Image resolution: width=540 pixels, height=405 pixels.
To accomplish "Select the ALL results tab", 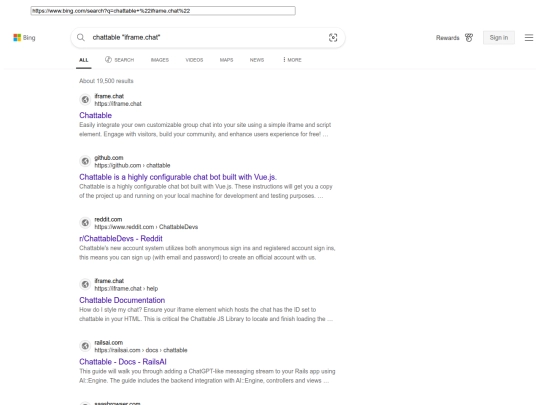I will pyautogui.click(x=84, y=60).
